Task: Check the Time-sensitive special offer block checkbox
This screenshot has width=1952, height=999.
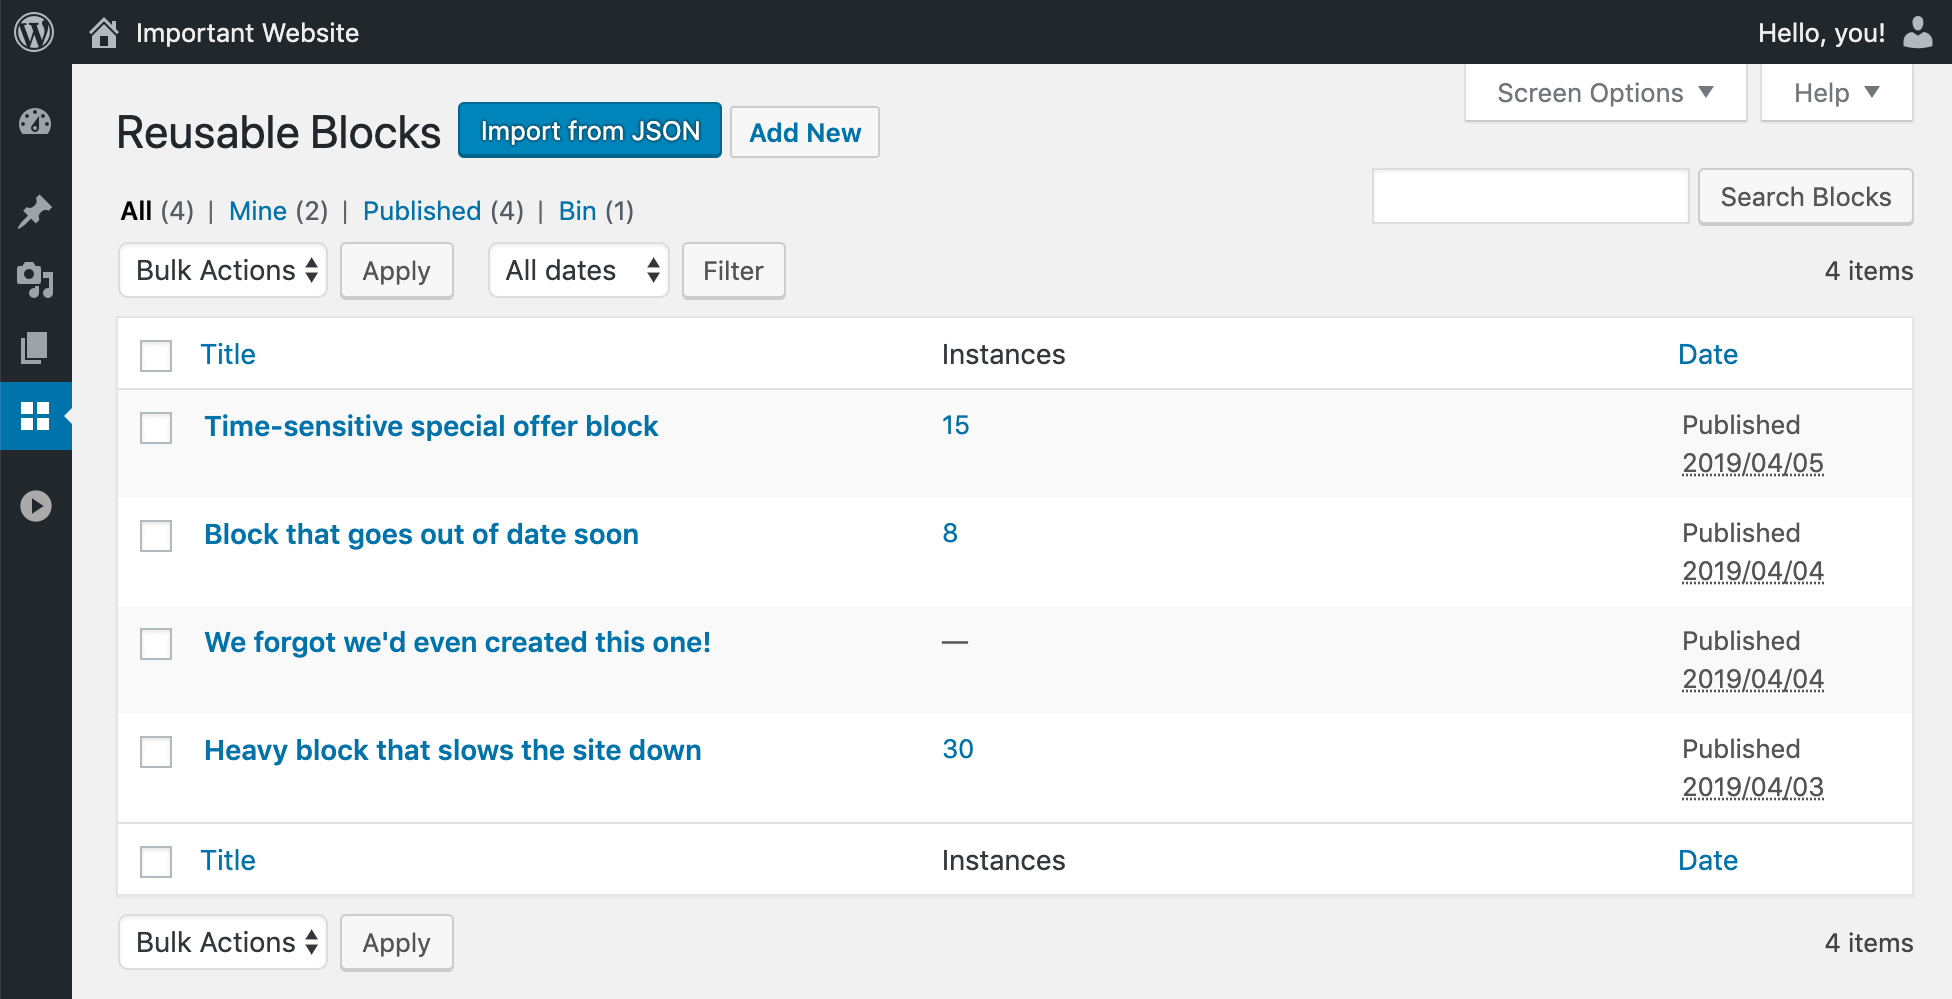Action: 156,428
